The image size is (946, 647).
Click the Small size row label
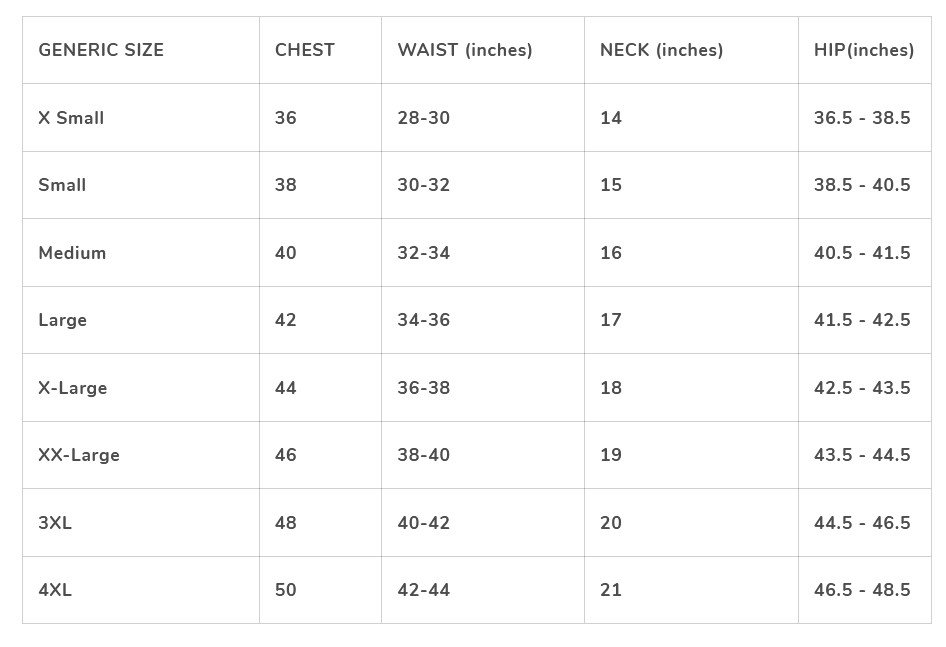click(x=62, y=185)
